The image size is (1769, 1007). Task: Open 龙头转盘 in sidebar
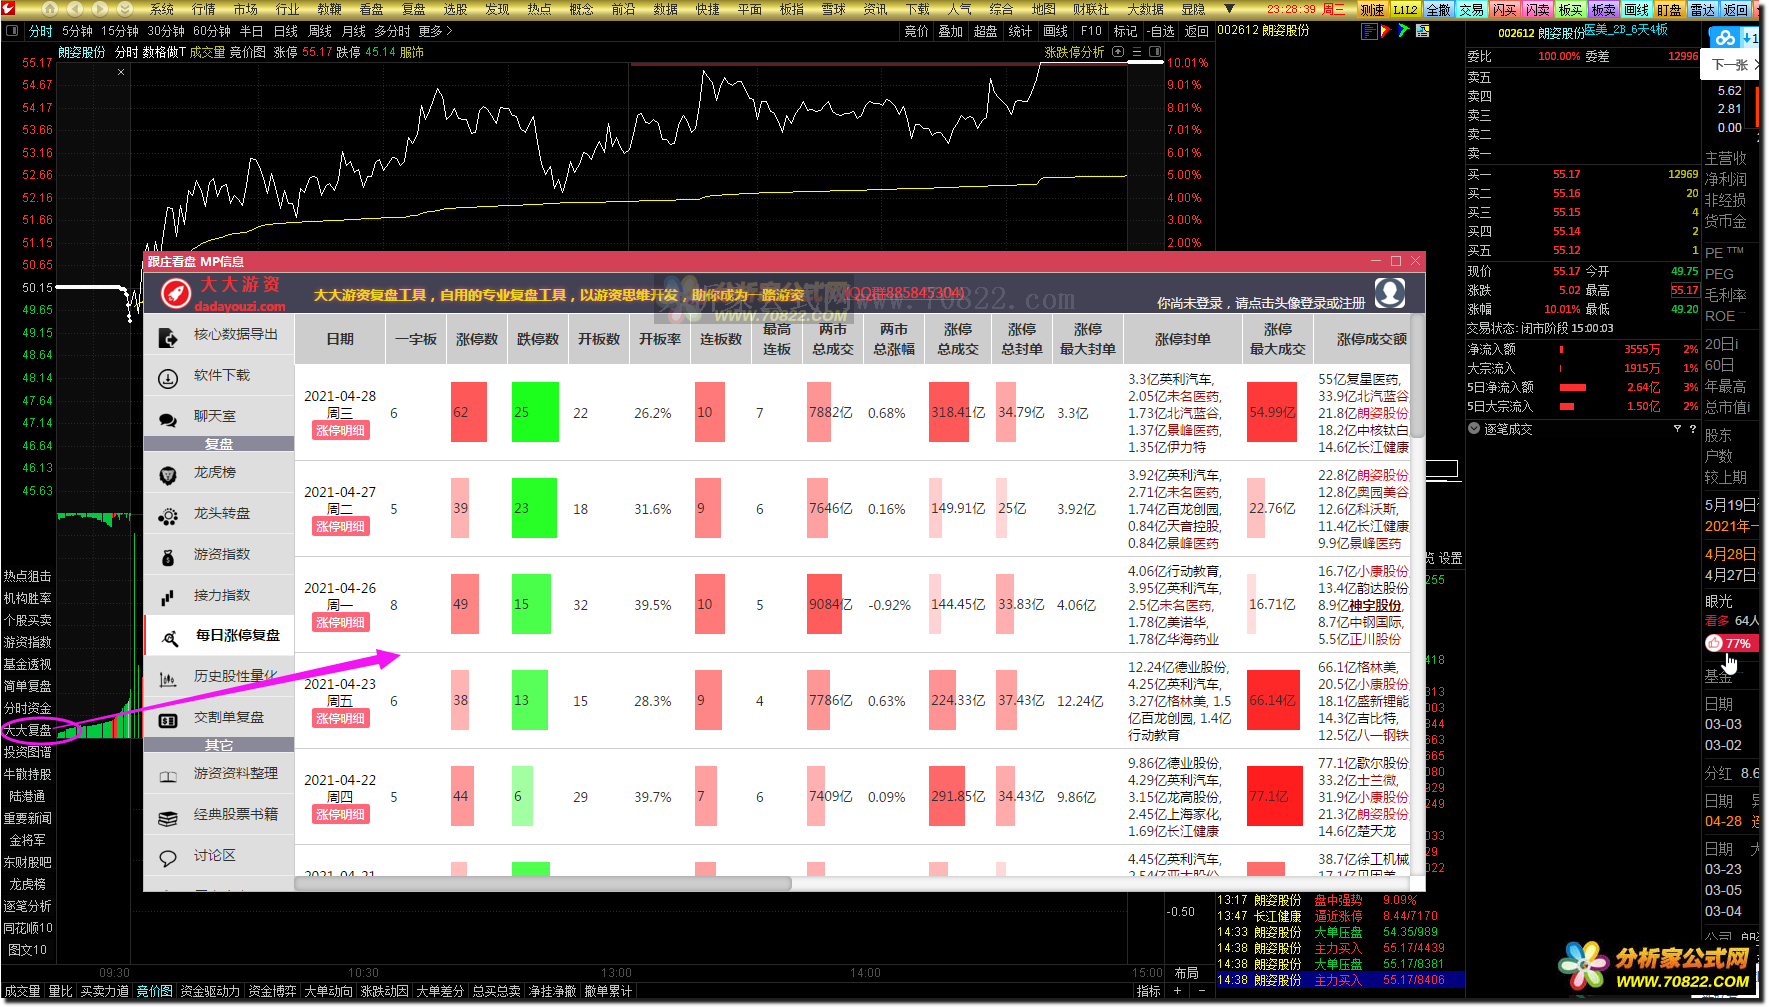[x=219, y=514]
